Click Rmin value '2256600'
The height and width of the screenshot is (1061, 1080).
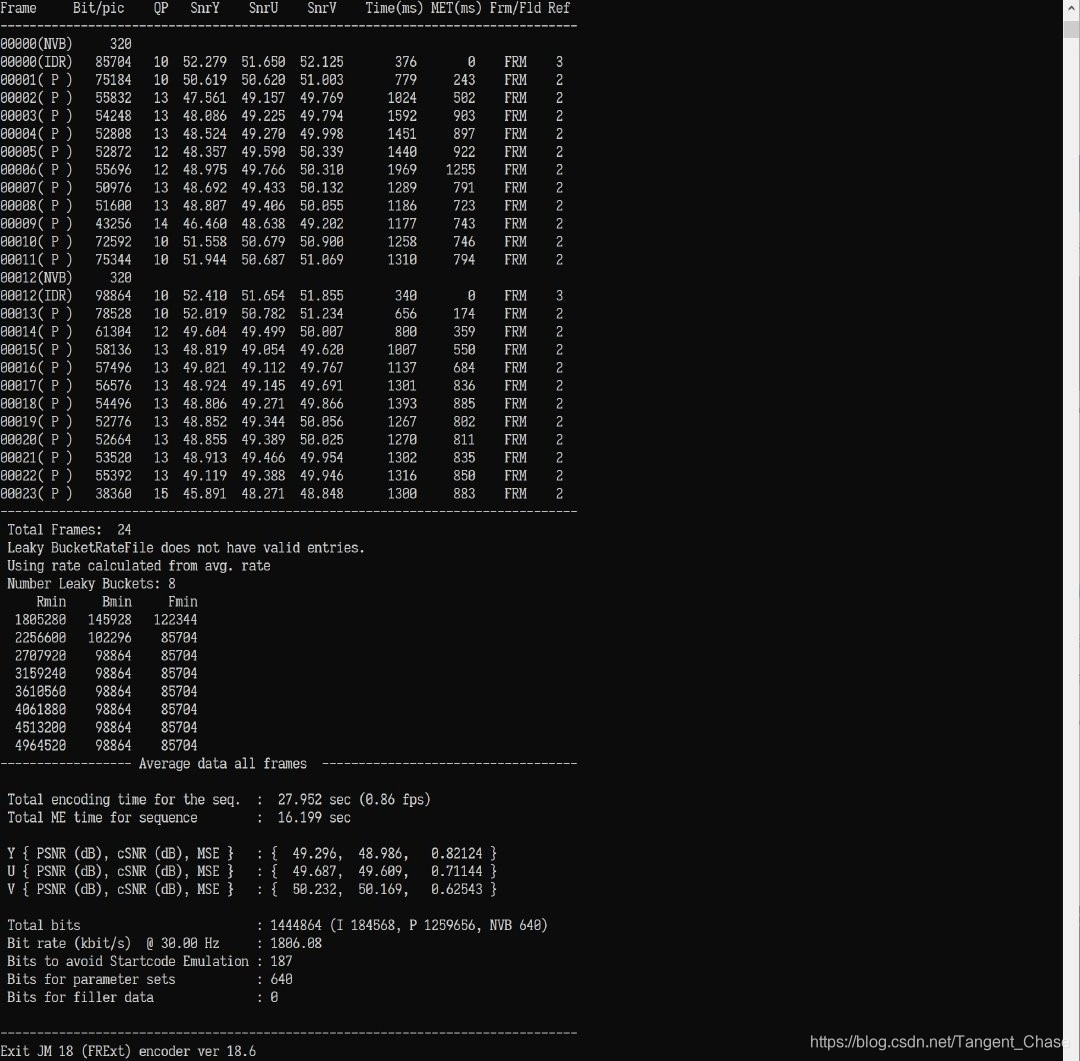click(40, 637)
